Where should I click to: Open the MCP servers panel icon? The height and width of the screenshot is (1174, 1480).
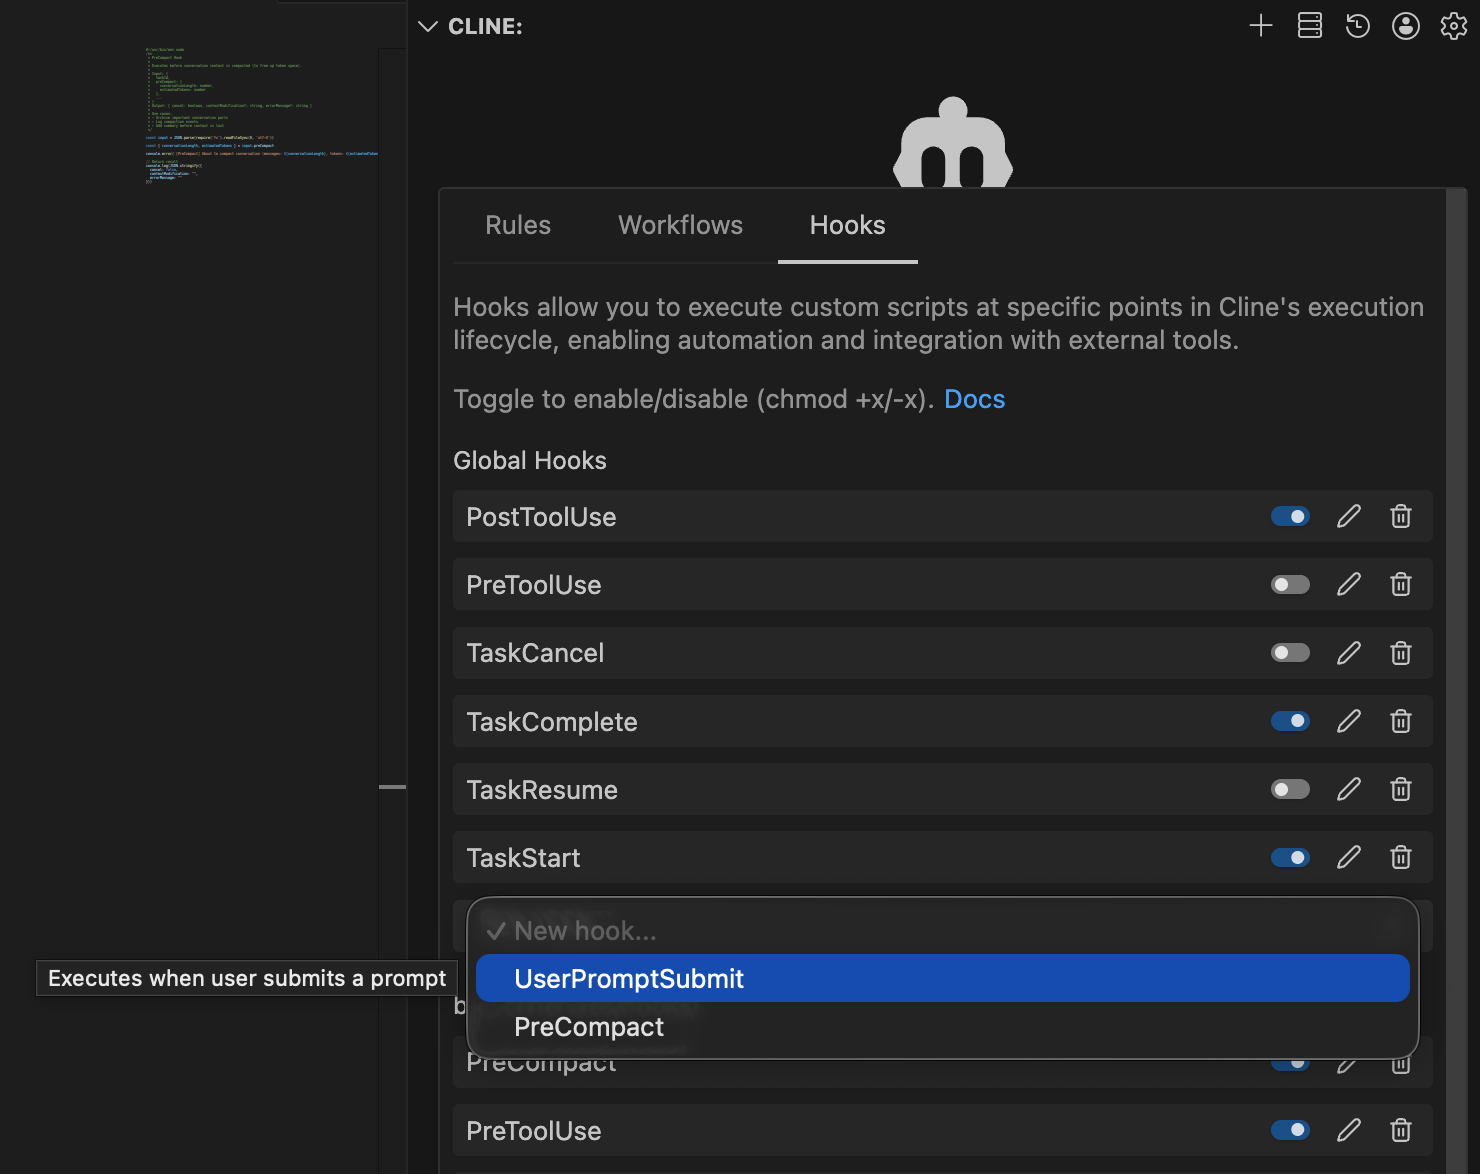pyautogui.click(x=1308, y=26)
